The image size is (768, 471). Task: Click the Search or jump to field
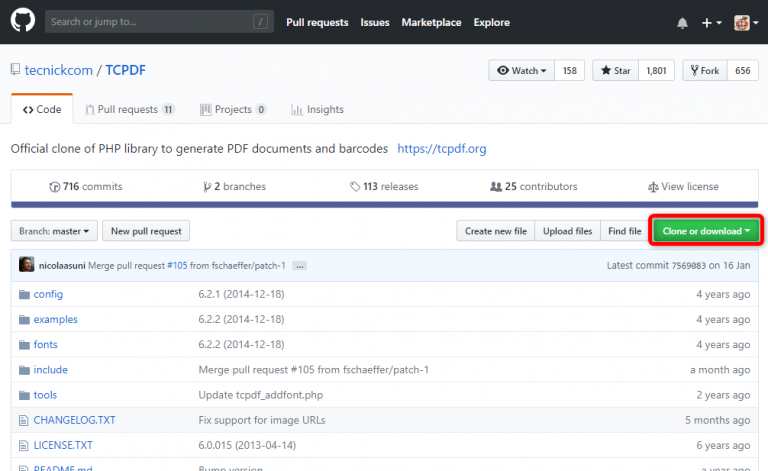click(x=150, y=22)
